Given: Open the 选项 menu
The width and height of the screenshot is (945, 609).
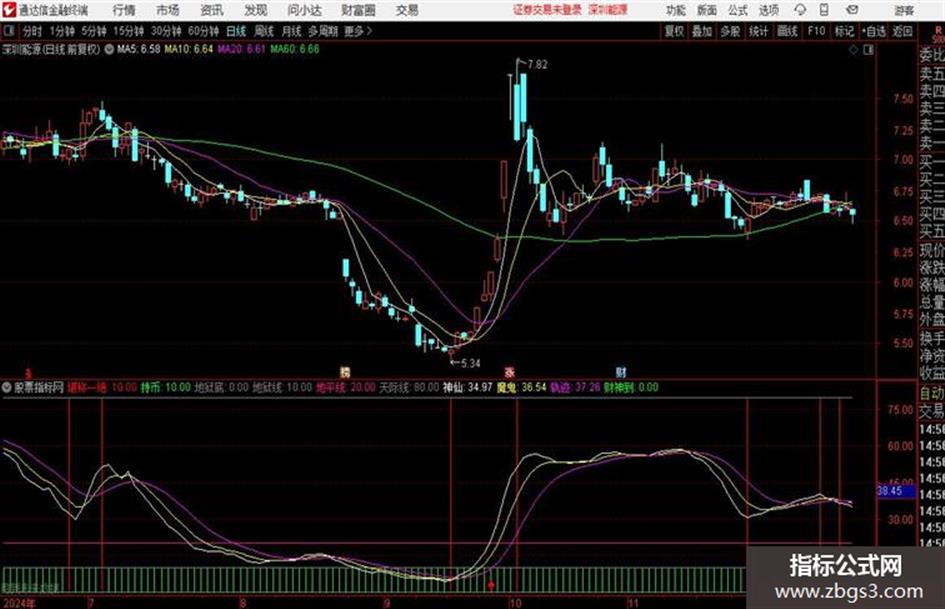Looking at the screenshot, I should 769,10.
